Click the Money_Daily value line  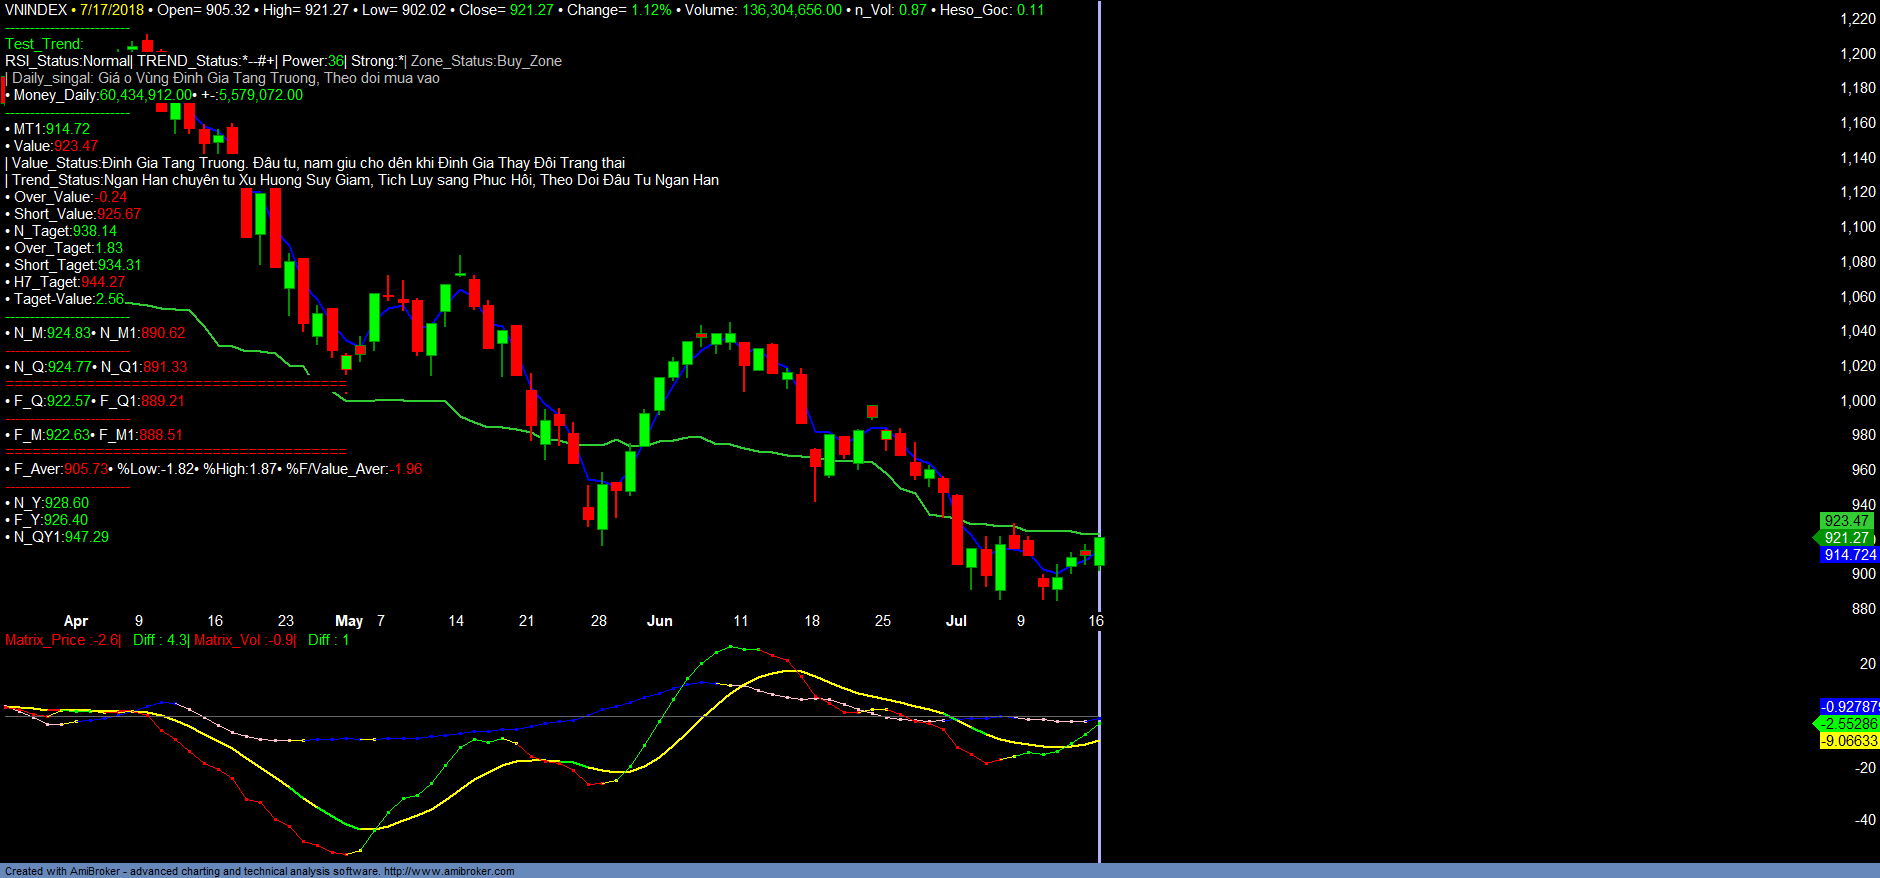point(155,95)
